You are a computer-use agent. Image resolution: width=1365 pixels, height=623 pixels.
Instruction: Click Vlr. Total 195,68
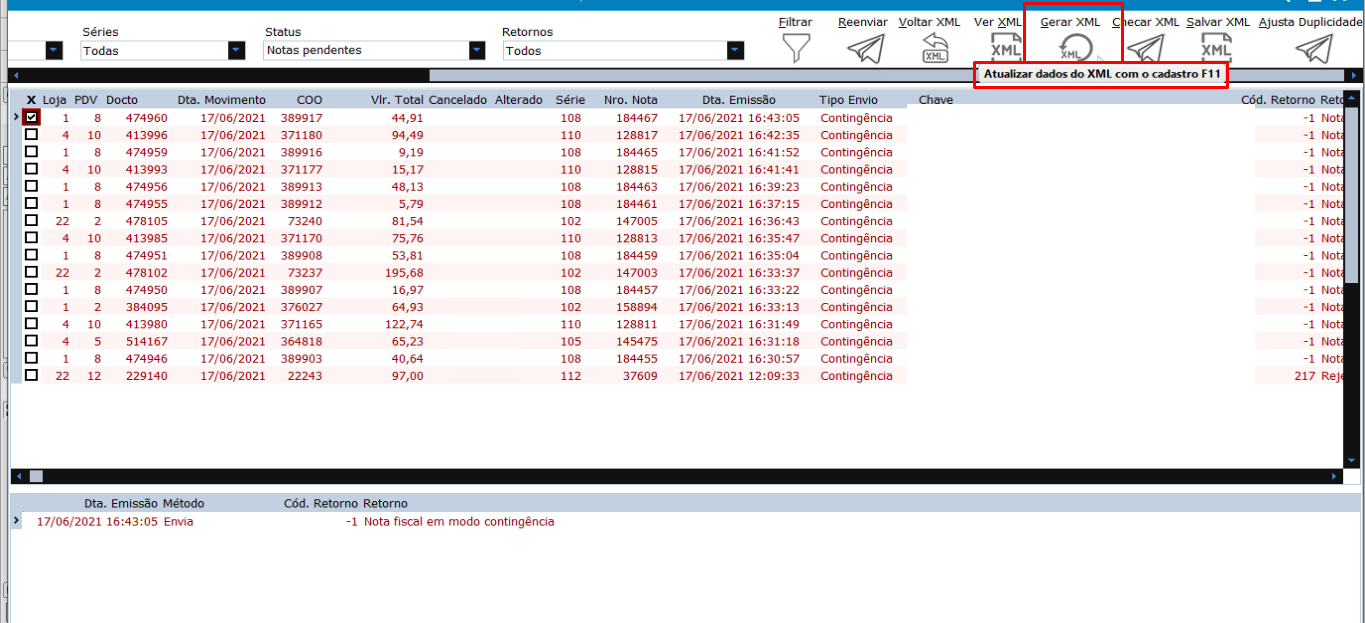tap(404, 272)
